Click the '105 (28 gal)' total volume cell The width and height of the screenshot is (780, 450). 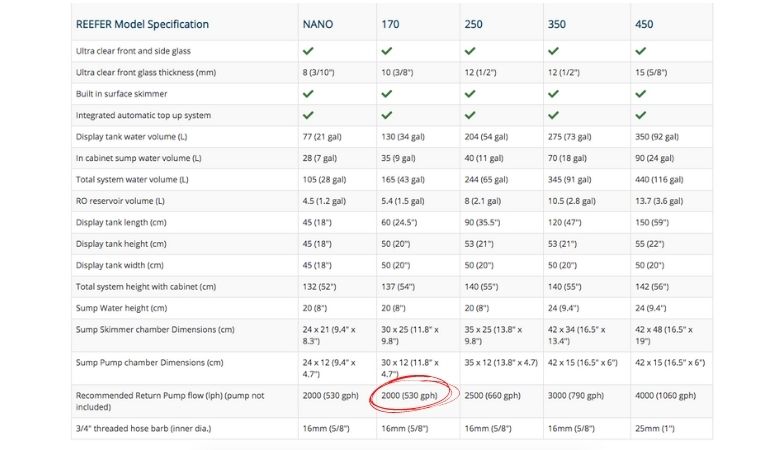324,180
